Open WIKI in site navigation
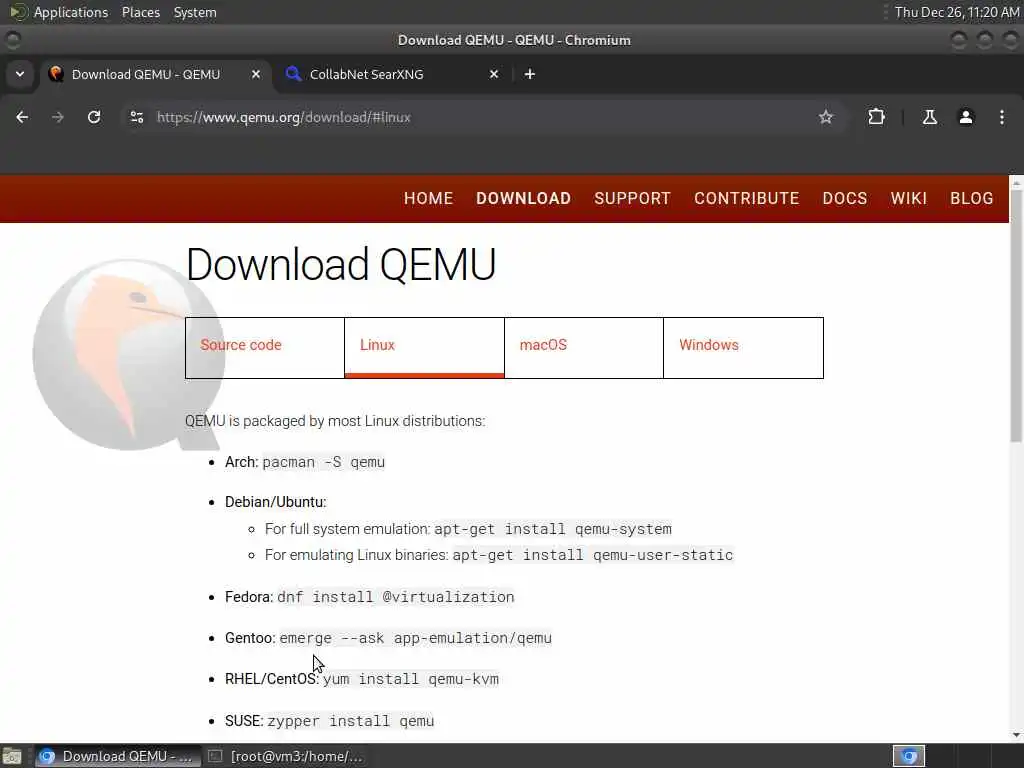This screenshot has height=768, width=1024. coord(909,199)
